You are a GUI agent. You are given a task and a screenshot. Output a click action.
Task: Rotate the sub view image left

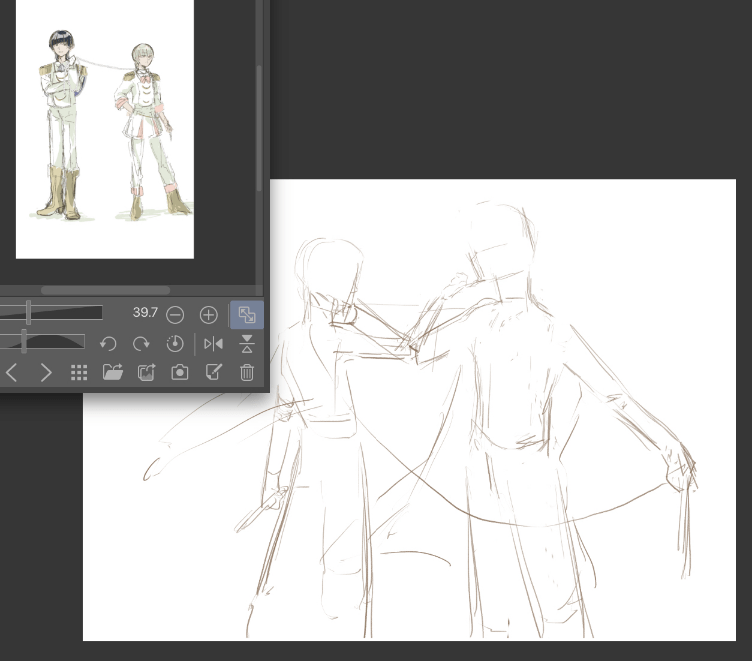[x=108, y=344]
